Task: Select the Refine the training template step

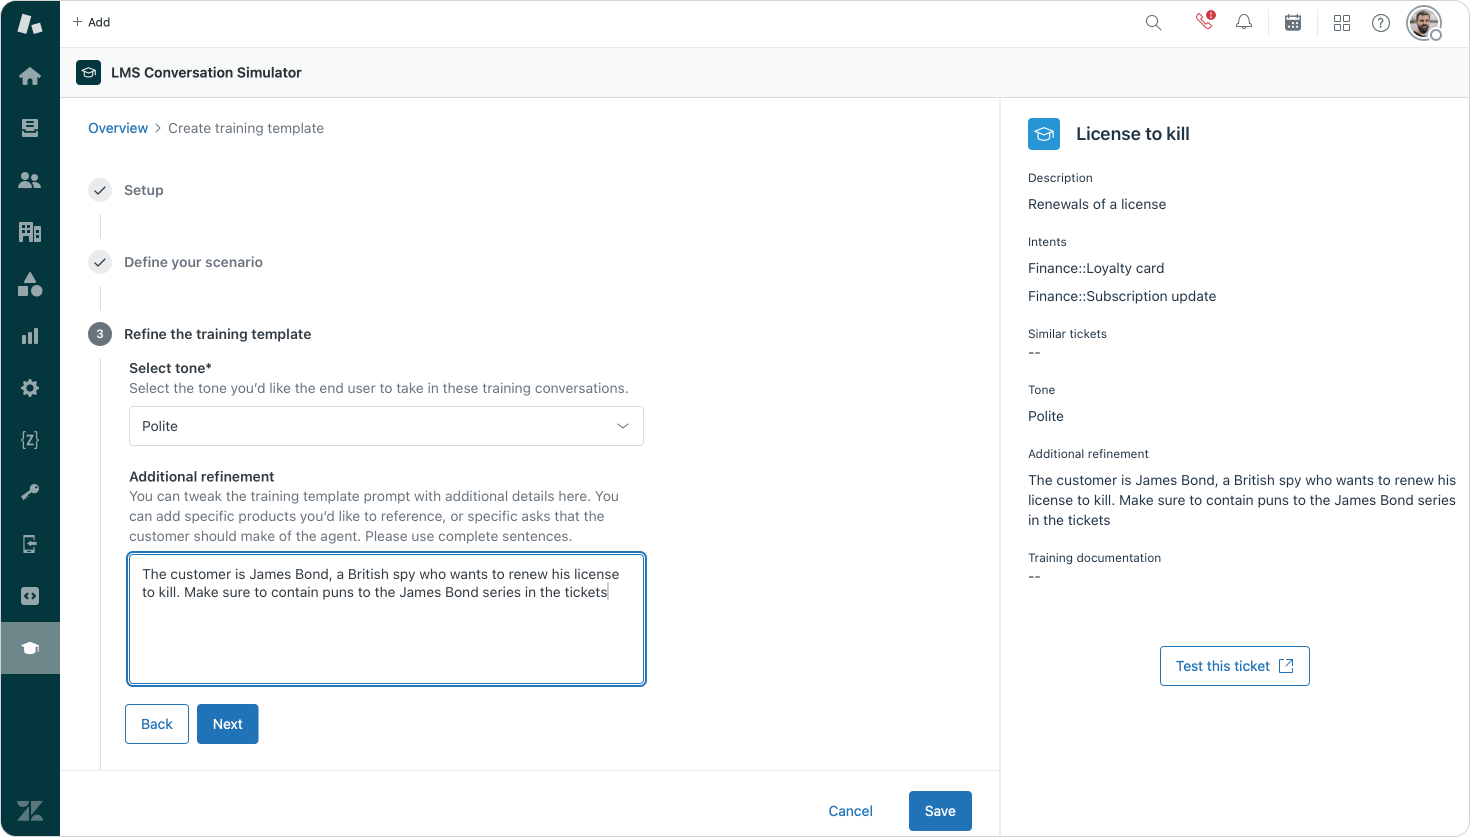Action: (217, 334)
